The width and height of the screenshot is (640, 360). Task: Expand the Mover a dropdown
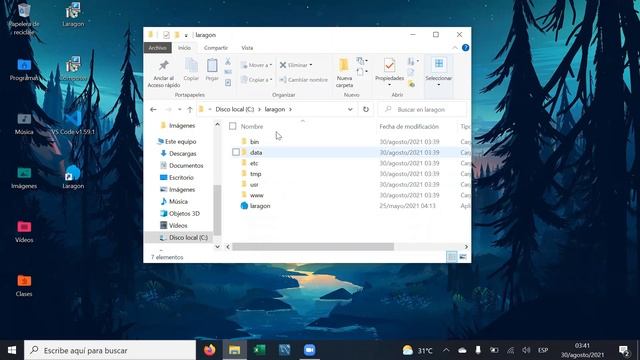click(x=271, y=65)
